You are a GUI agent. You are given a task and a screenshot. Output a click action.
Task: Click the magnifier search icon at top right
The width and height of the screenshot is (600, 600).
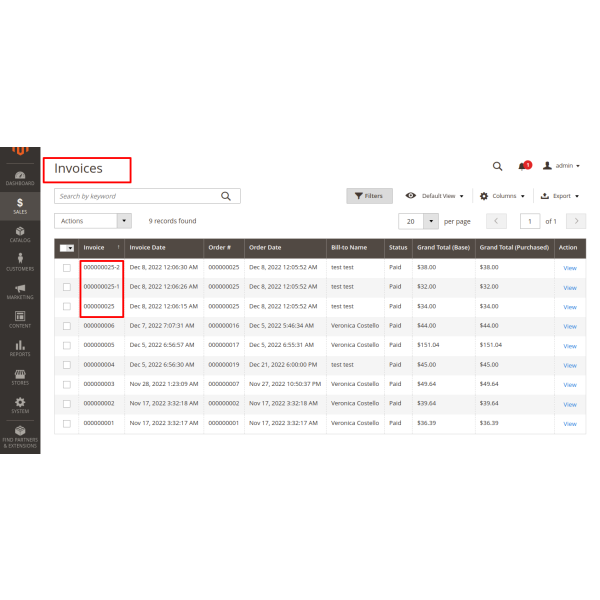[x=497, y=166]
